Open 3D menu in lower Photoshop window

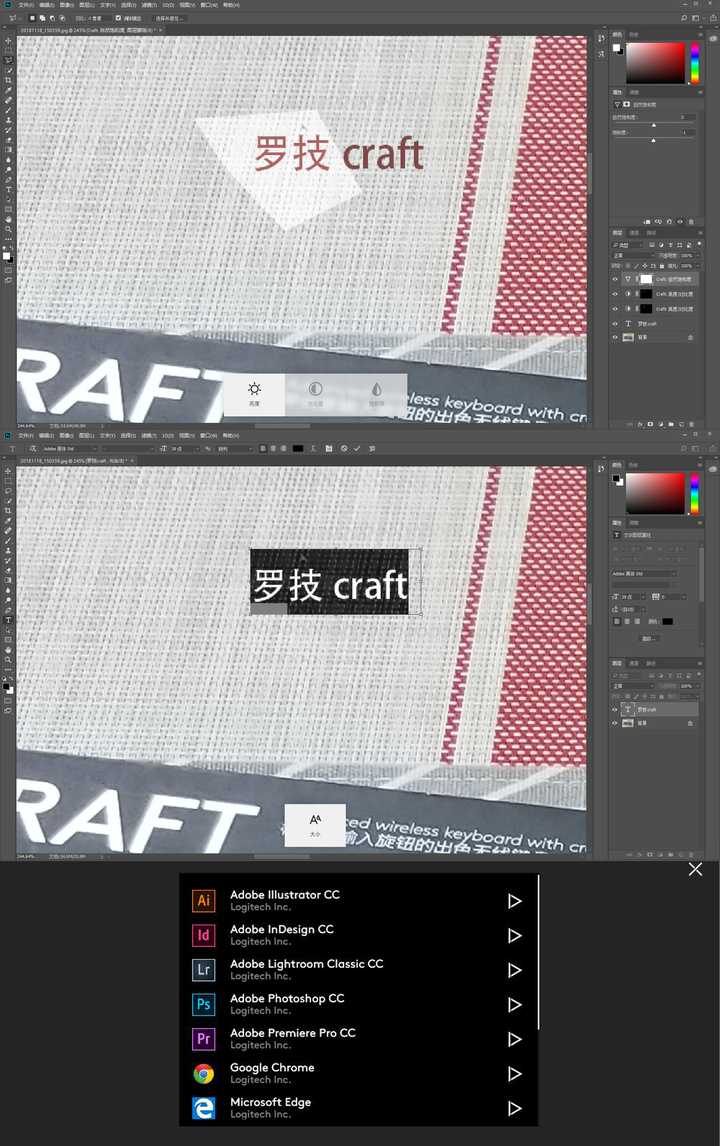coord(168,436)
